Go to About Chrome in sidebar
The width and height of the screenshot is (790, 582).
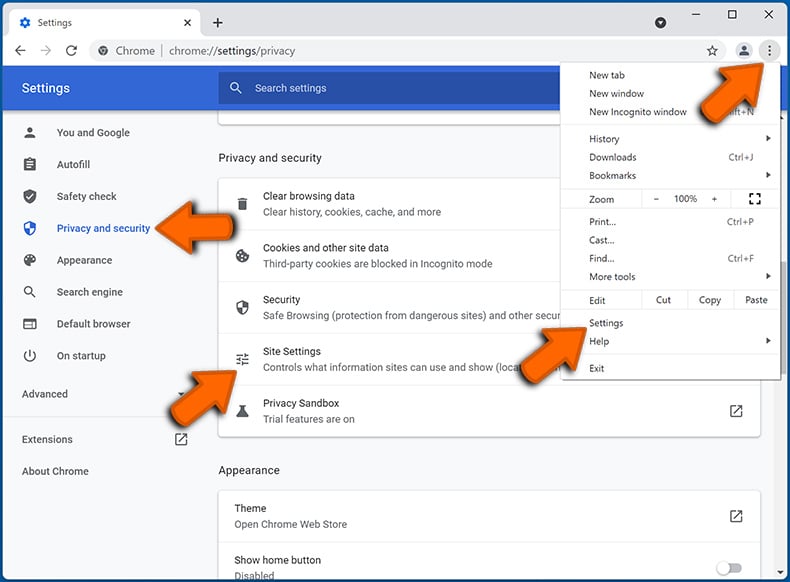click(55, 471)
